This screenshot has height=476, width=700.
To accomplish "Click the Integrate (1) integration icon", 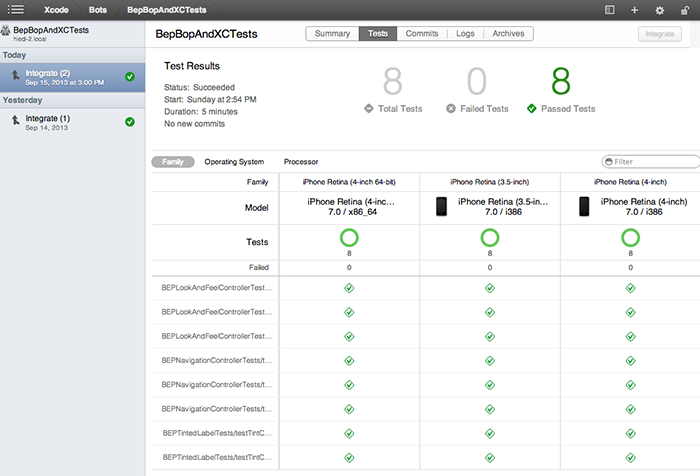I will (x=16, y=120).
